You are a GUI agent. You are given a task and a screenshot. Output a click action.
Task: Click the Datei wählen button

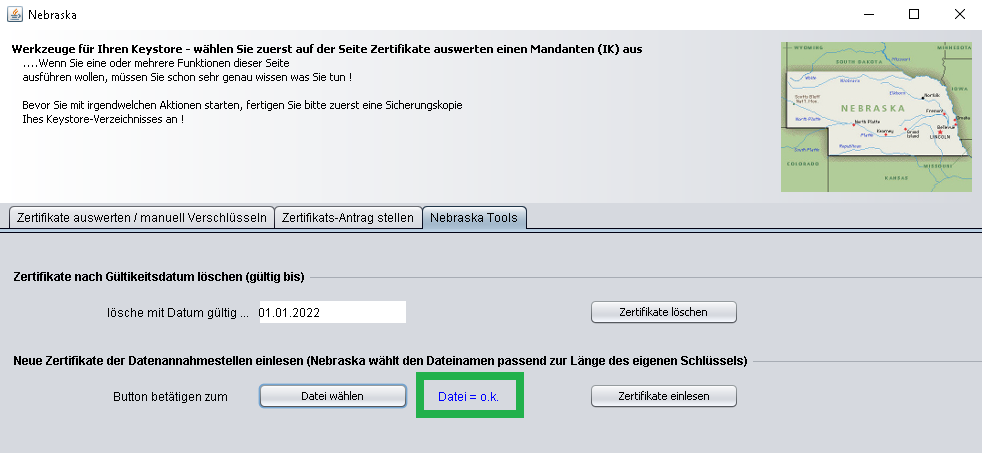[x=333, y=396]
